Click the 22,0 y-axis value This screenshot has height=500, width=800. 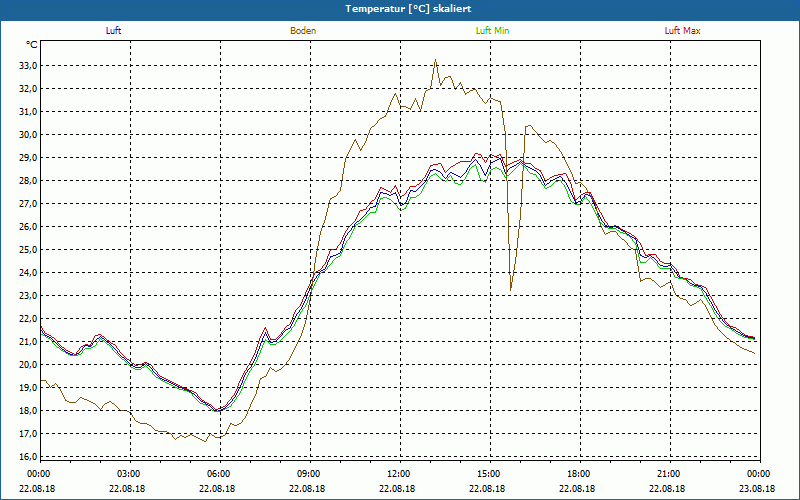(x=28, y=318)
